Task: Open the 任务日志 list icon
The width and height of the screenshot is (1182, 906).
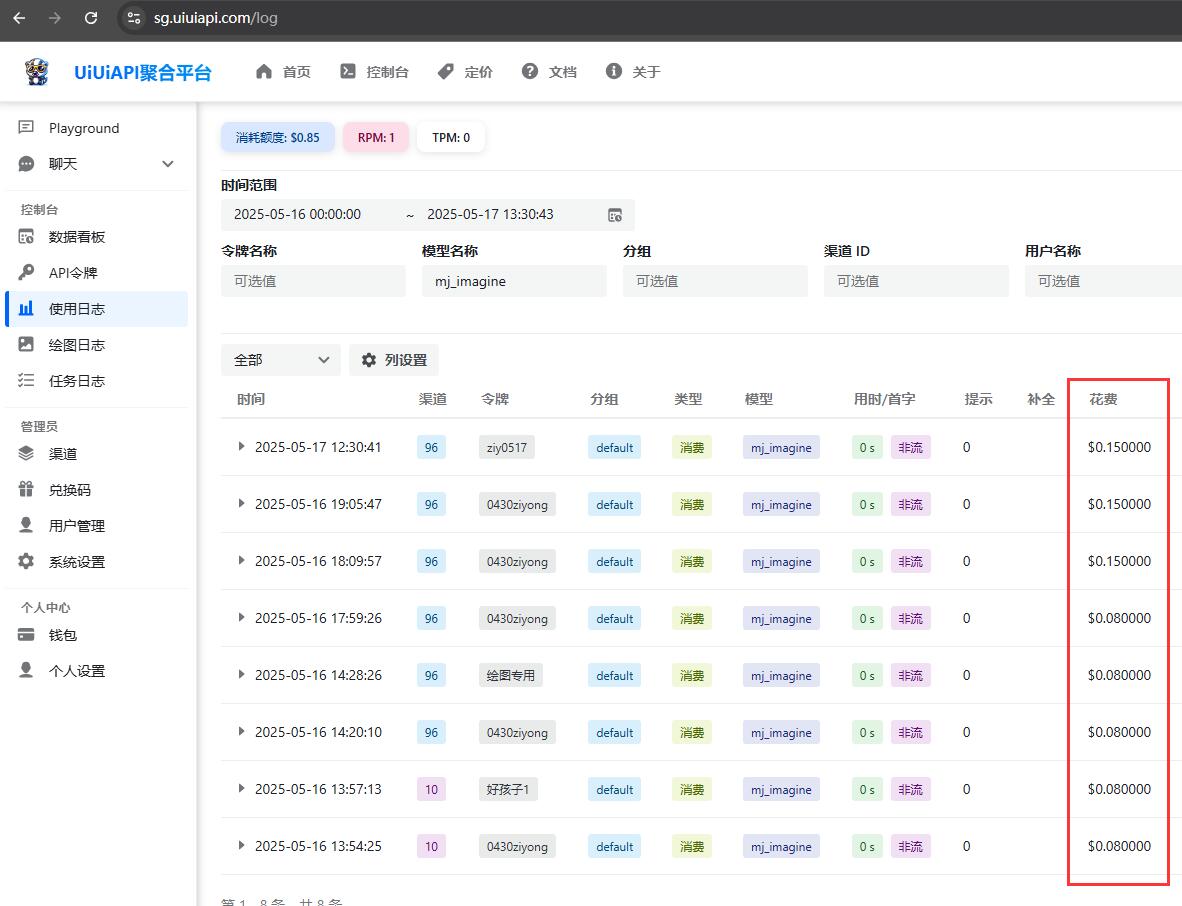Action: pos(26,381)
